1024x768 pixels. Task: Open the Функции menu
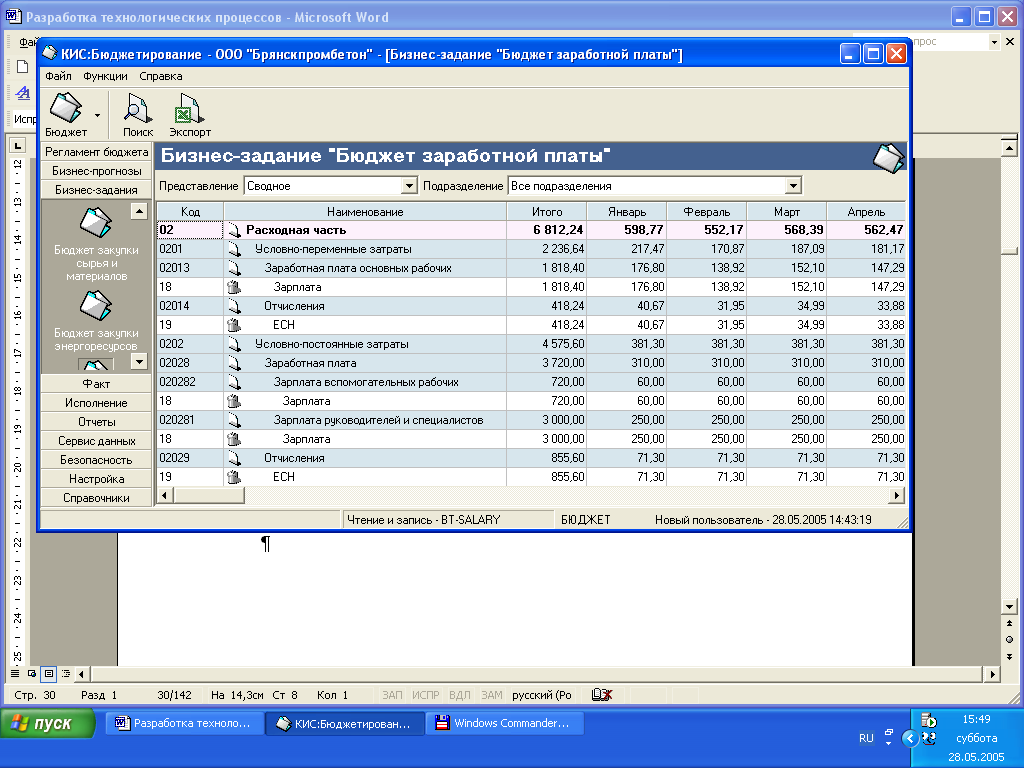click(x=105, y=76)
